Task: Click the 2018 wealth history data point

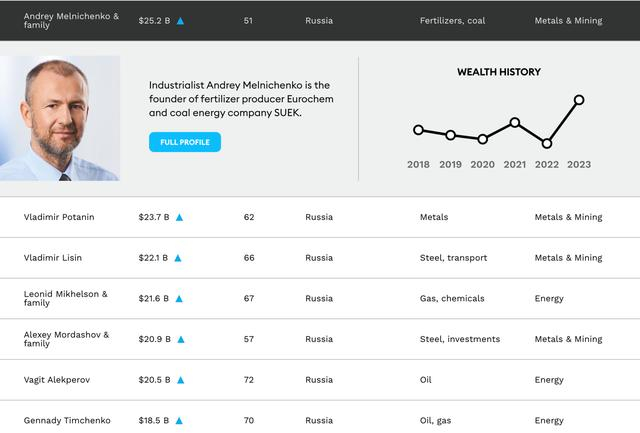Action: pos(418,130)
